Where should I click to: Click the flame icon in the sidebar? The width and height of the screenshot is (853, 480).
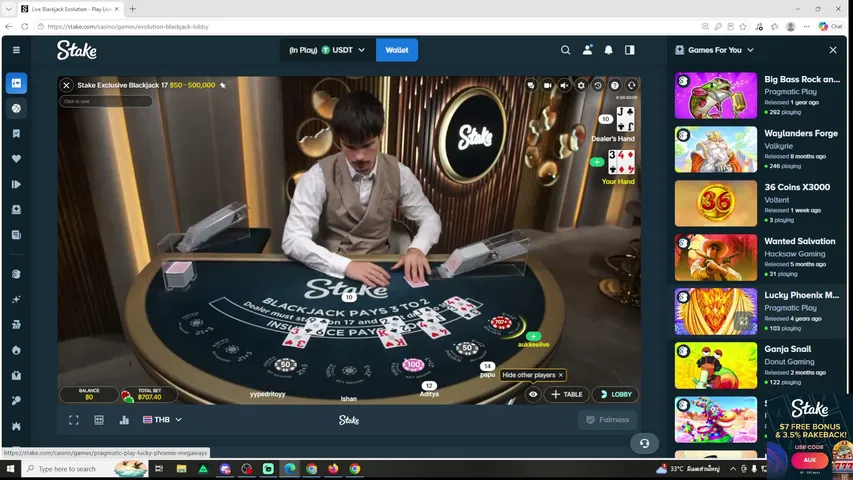[16, 350]
